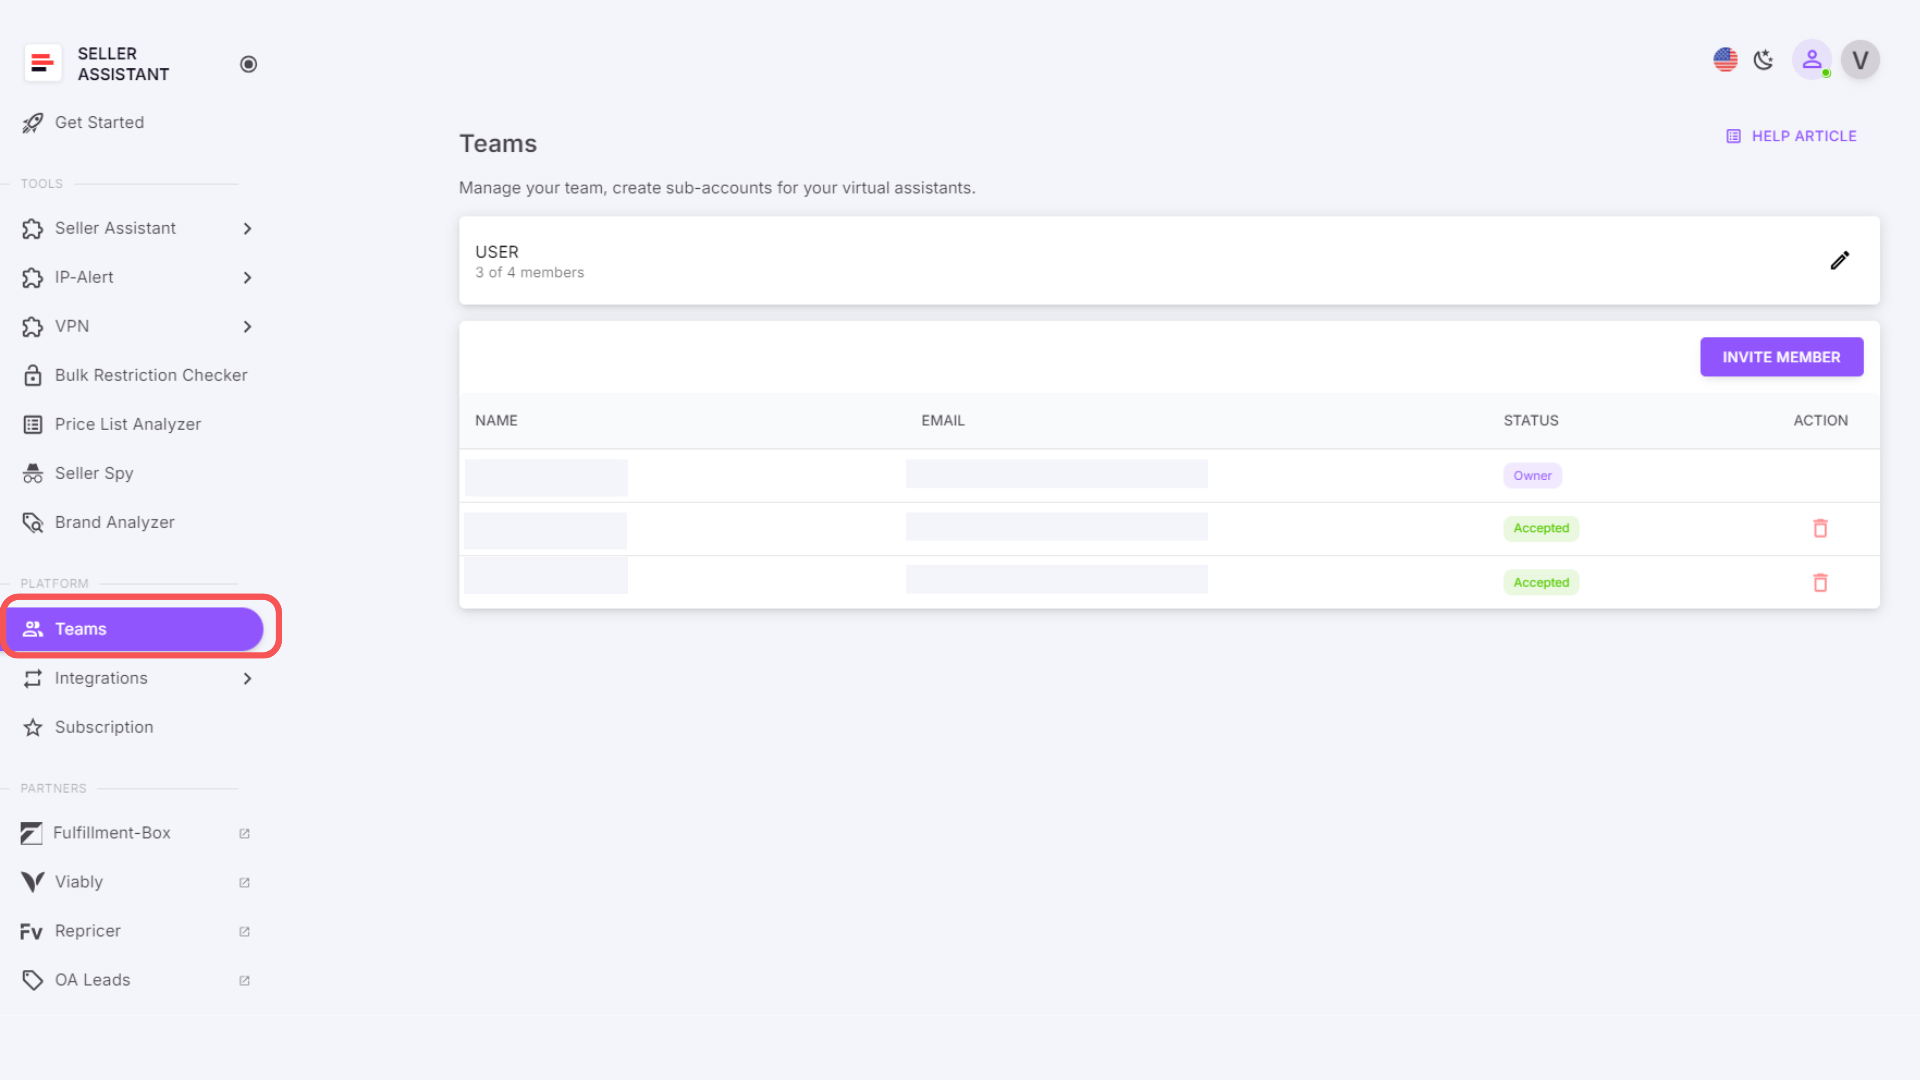Delete the last Accepted member via trash icon

pos(1820,582)
